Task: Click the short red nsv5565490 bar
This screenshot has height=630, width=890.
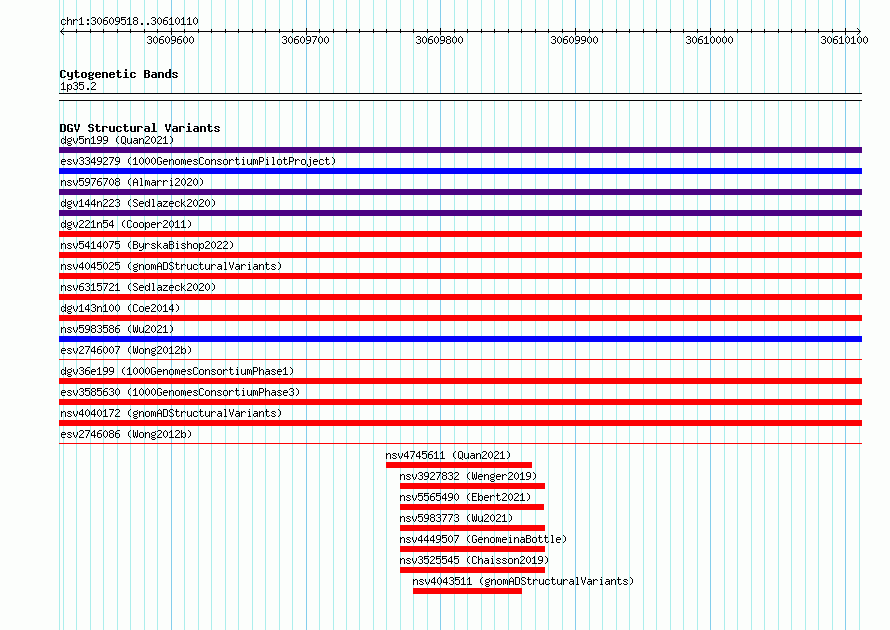Action: click(x=472, y=507)
